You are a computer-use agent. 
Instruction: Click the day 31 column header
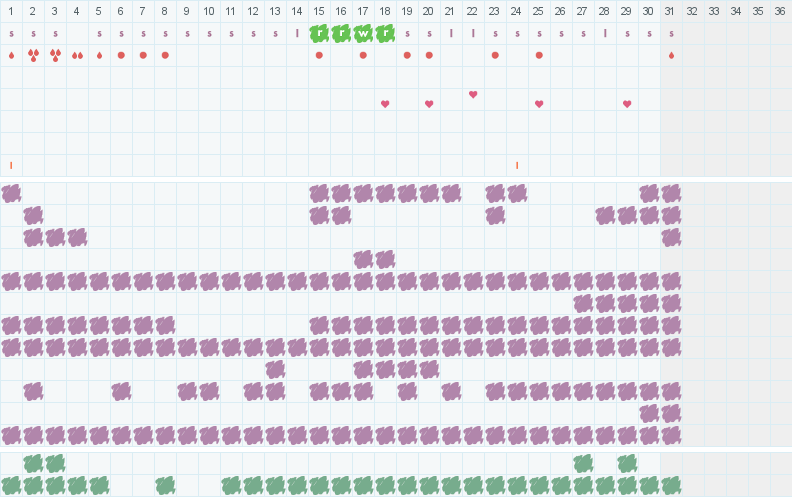click(670, 11)
